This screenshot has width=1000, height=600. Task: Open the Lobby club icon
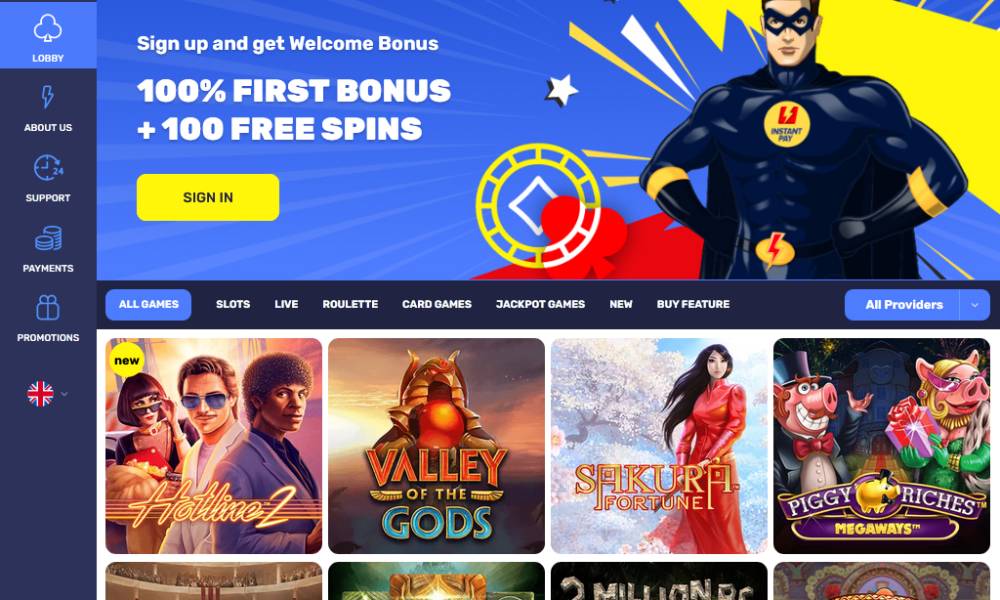coord(48,28)
